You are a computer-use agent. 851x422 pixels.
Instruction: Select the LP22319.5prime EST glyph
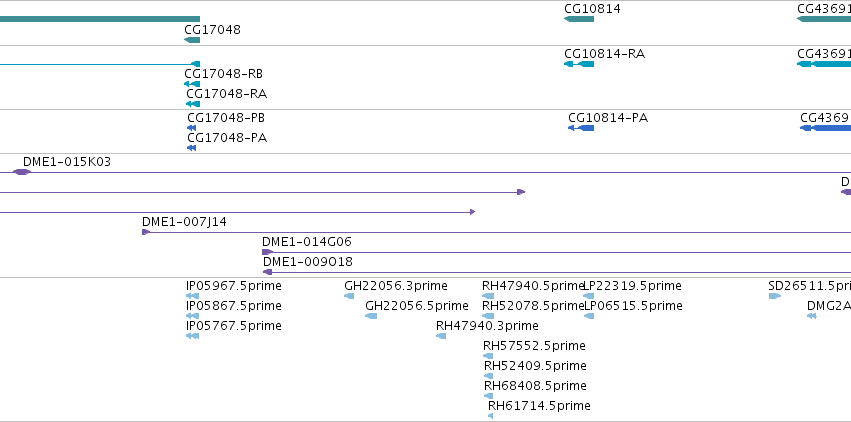[x=589, y=296]
